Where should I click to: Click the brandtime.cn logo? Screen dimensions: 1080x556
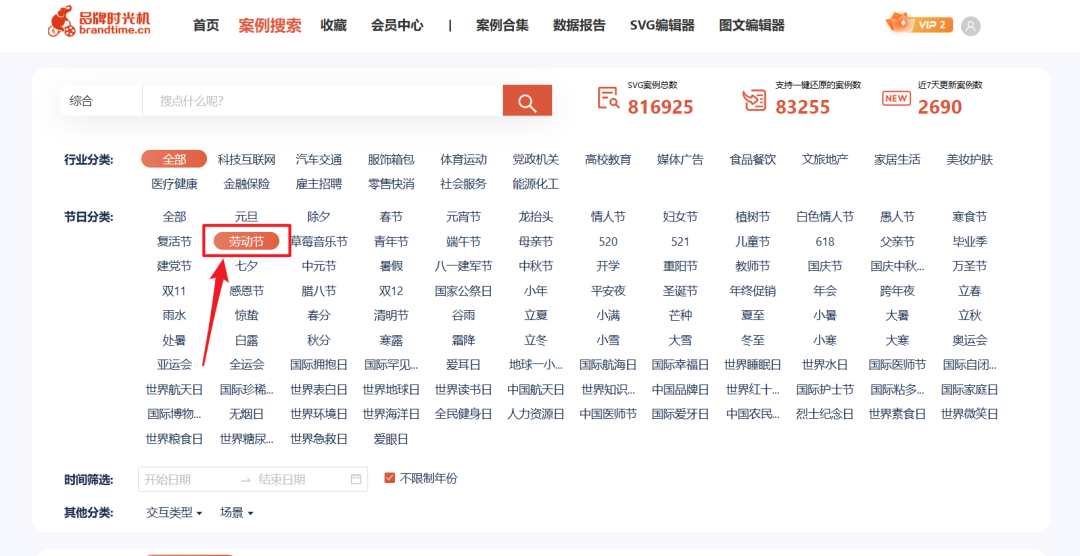98,23
